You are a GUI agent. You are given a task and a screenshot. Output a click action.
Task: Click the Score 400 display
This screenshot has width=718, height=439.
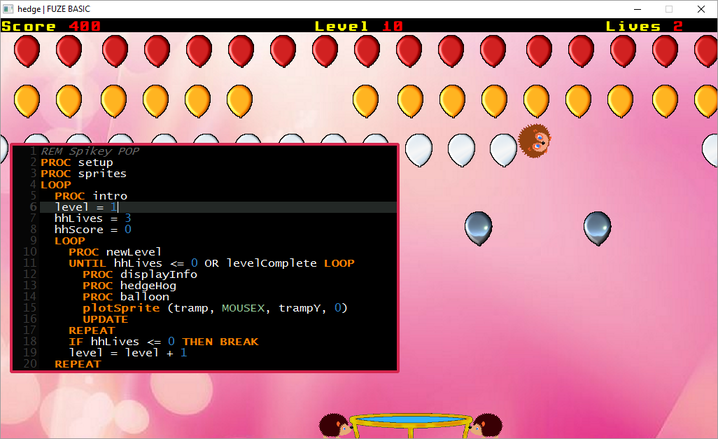click(x=51, y=26)
